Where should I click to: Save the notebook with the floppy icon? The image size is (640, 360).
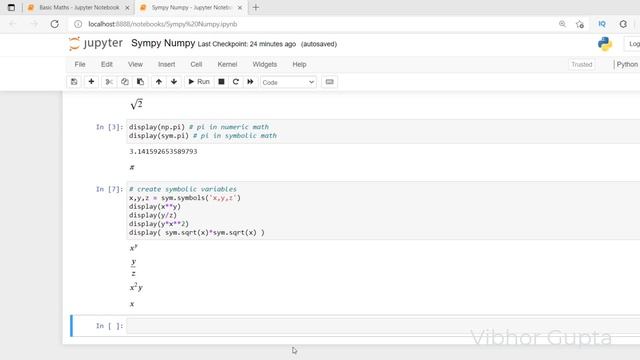[74, 82]
